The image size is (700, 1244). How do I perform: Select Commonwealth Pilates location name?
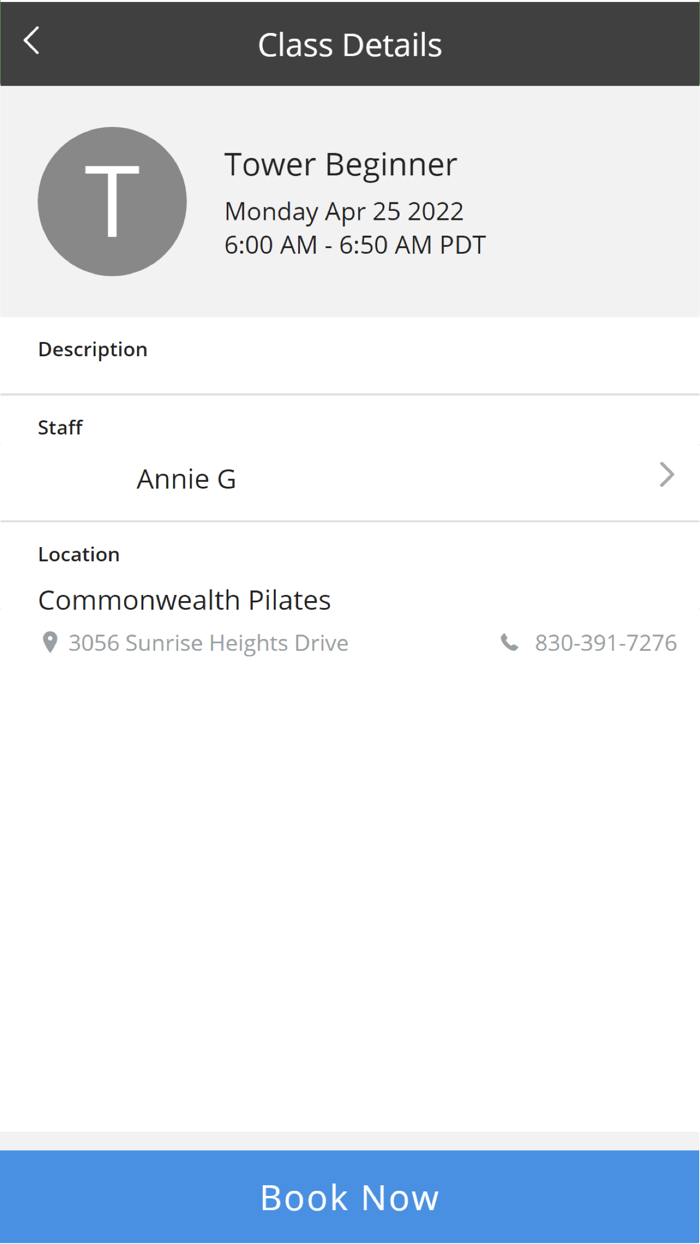coord(184,600)
